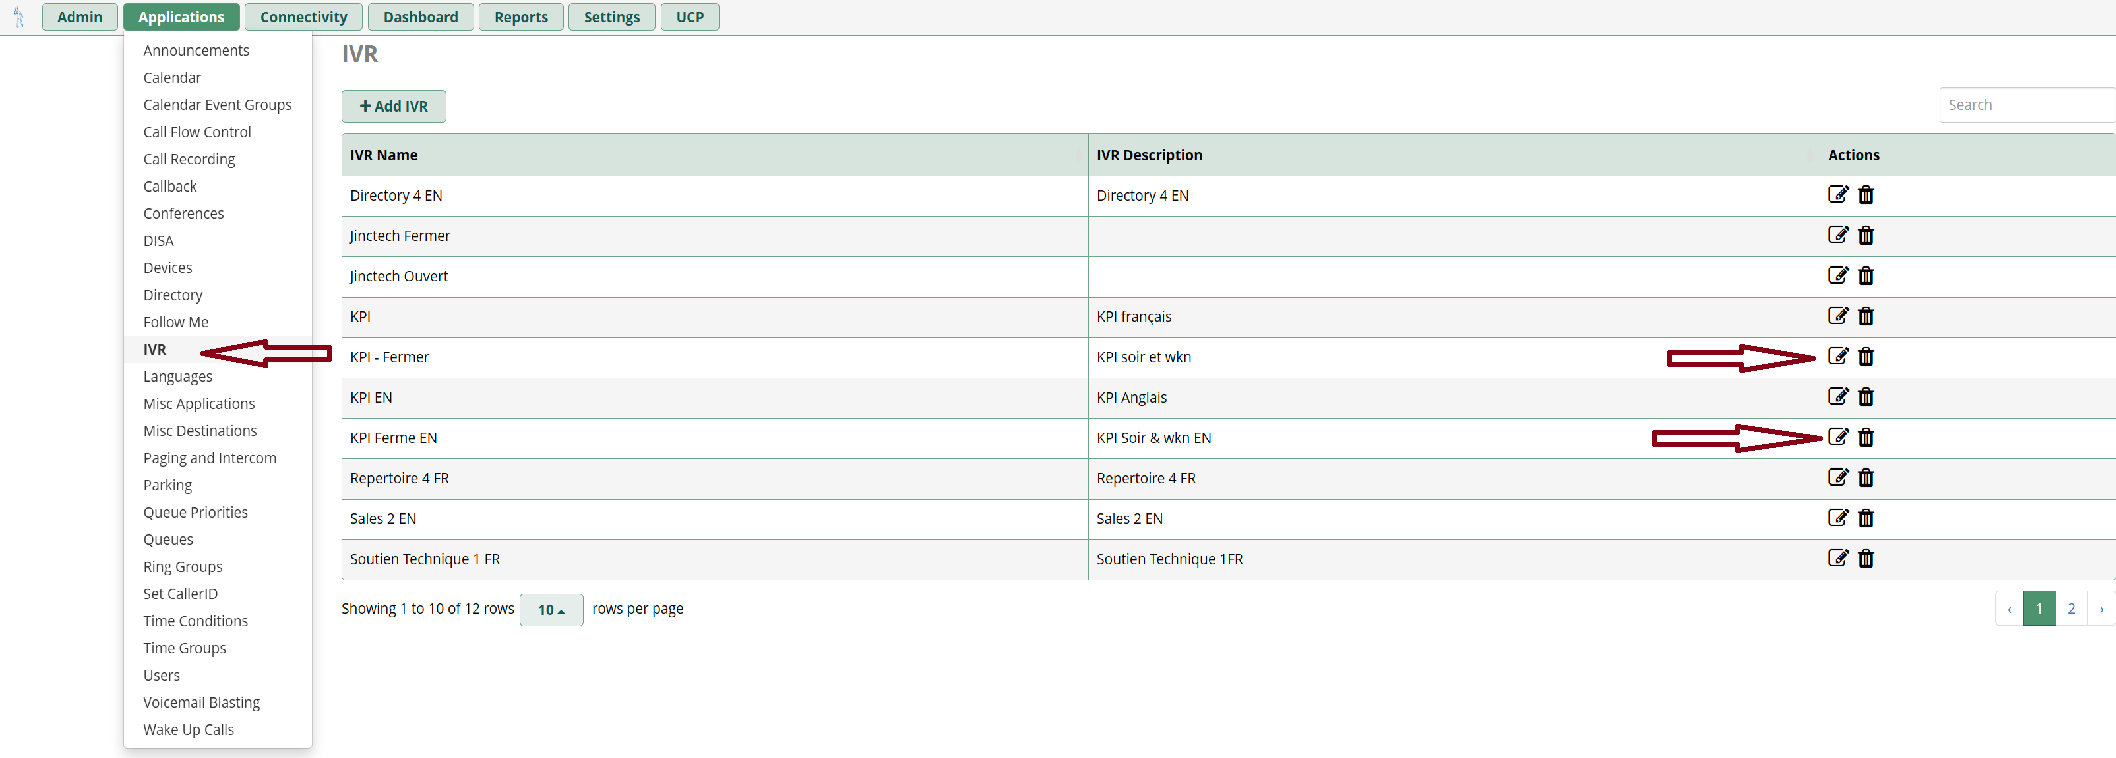The image size is (2116, 758).
Task: Click the Add IVR button
Action: [394, 106]
